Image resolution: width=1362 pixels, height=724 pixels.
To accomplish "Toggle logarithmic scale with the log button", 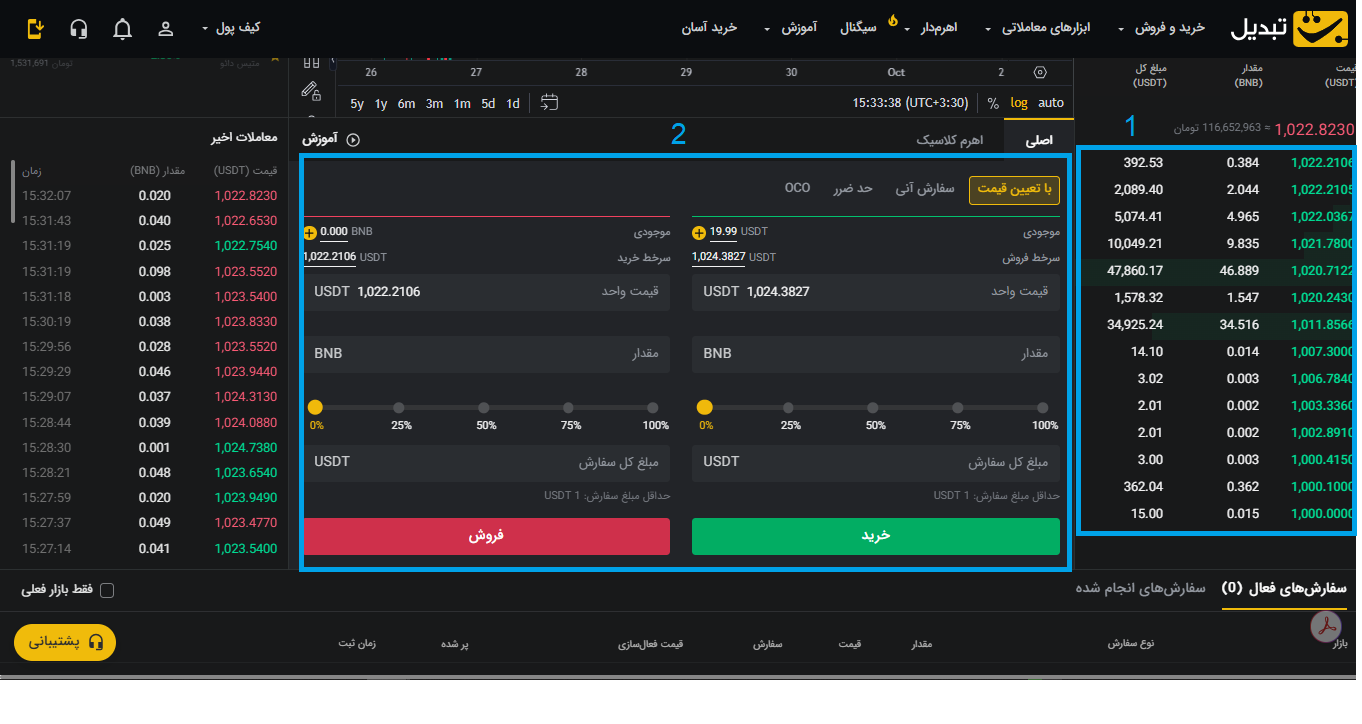I will 1019,102.
